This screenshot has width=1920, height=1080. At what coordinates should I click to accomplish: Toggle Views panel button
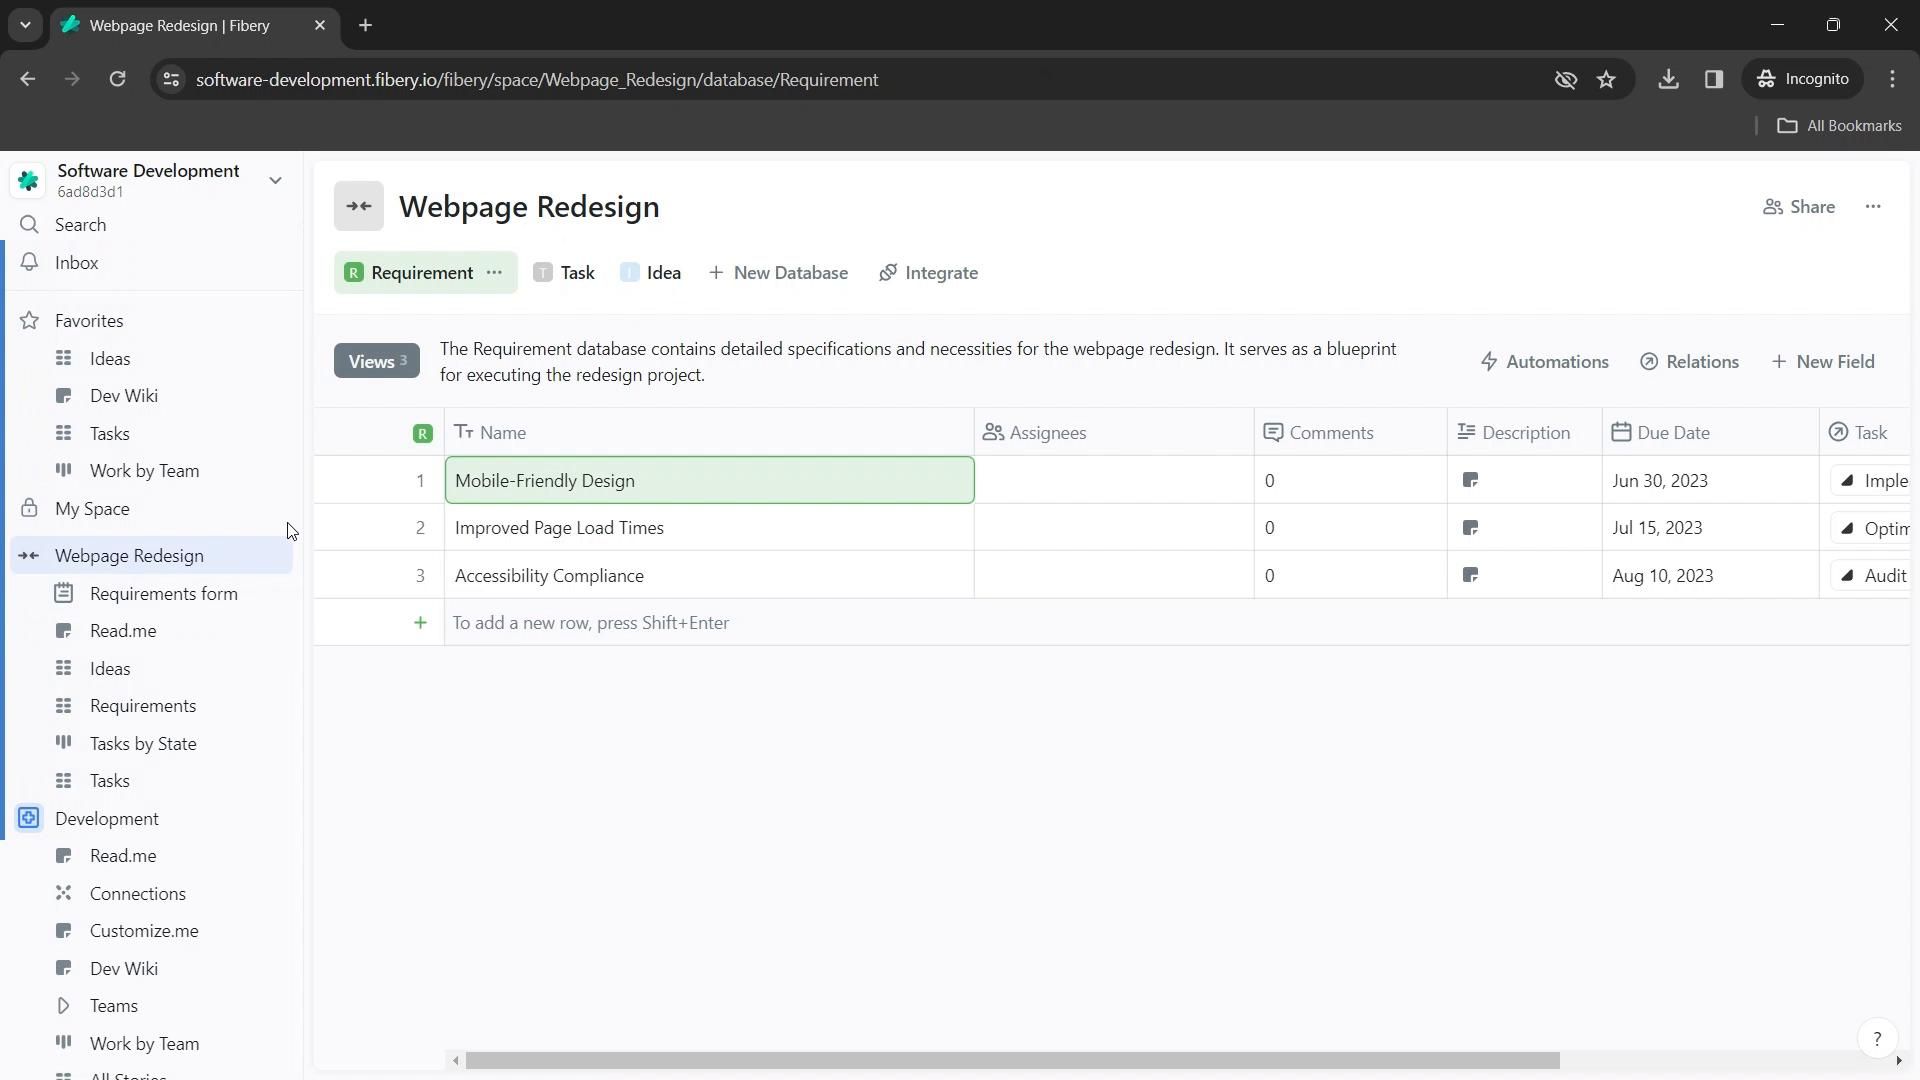coord(376,361)
